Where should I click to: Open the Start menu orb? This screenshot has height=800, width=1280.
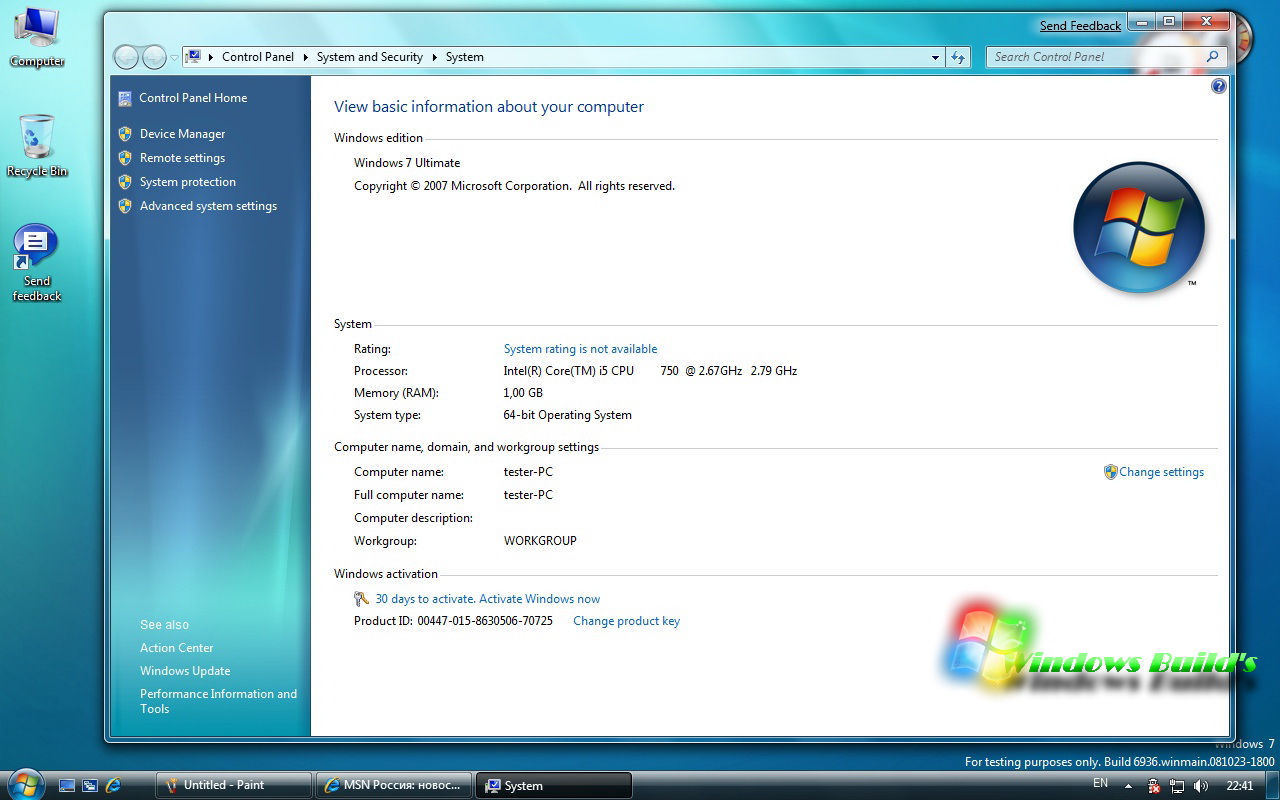point(26,784)
